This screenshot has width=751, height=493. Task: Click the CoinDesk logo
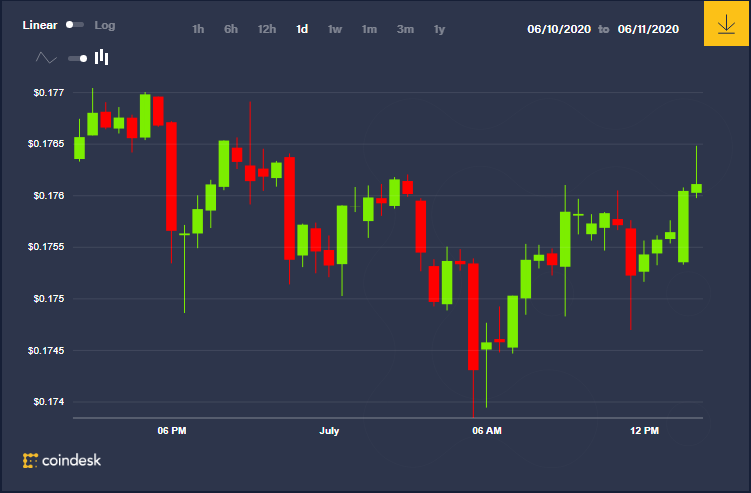(x=62, y=460)
